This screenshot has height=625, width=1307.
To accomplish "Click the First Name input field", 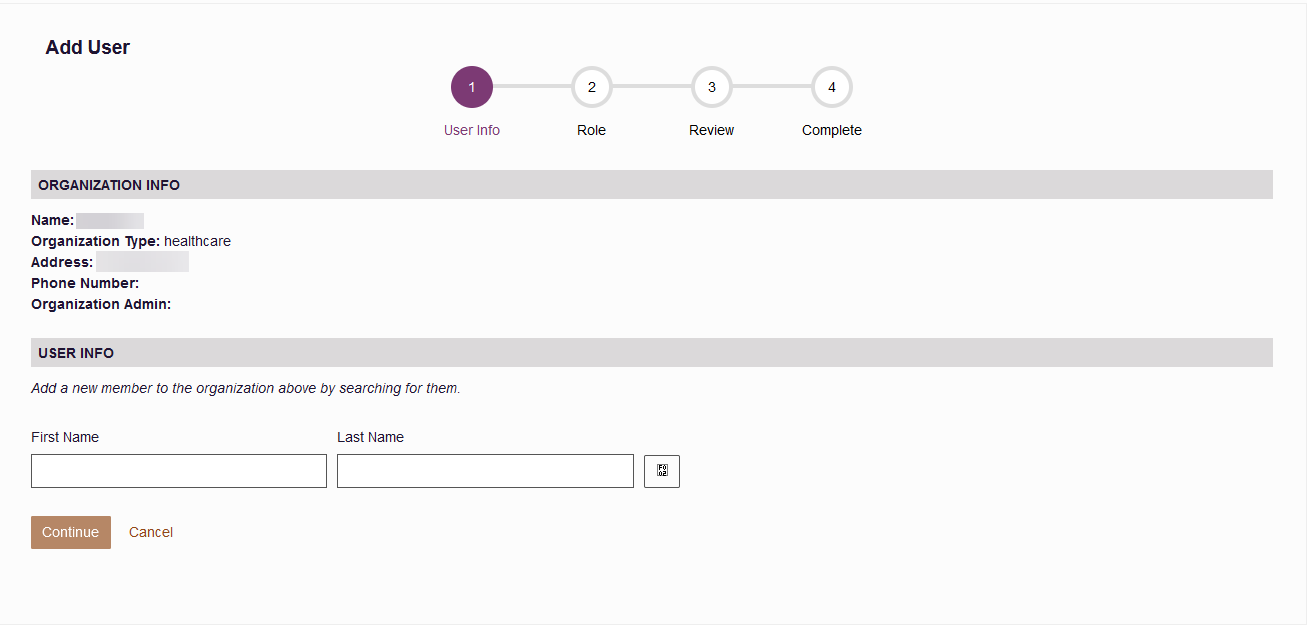I will point(179,471).
